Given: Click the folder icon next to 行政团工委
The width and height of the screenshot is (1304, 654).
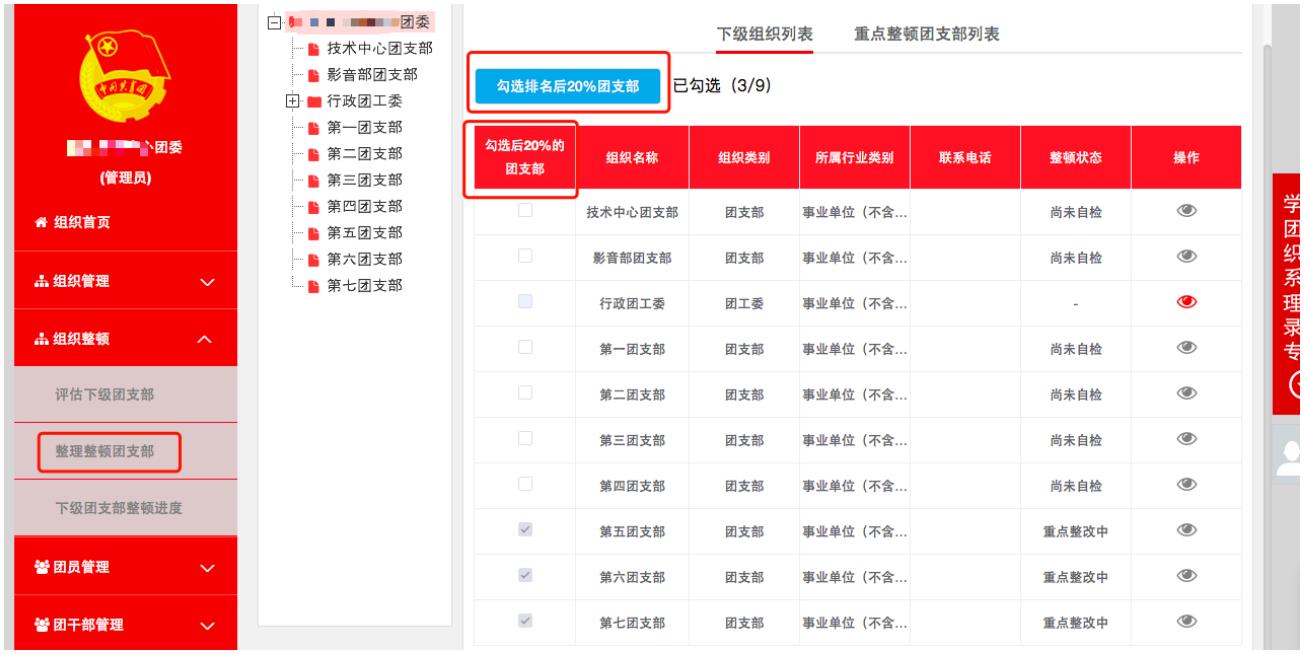Looking at the screenshot, I should (x=313, y=100).
